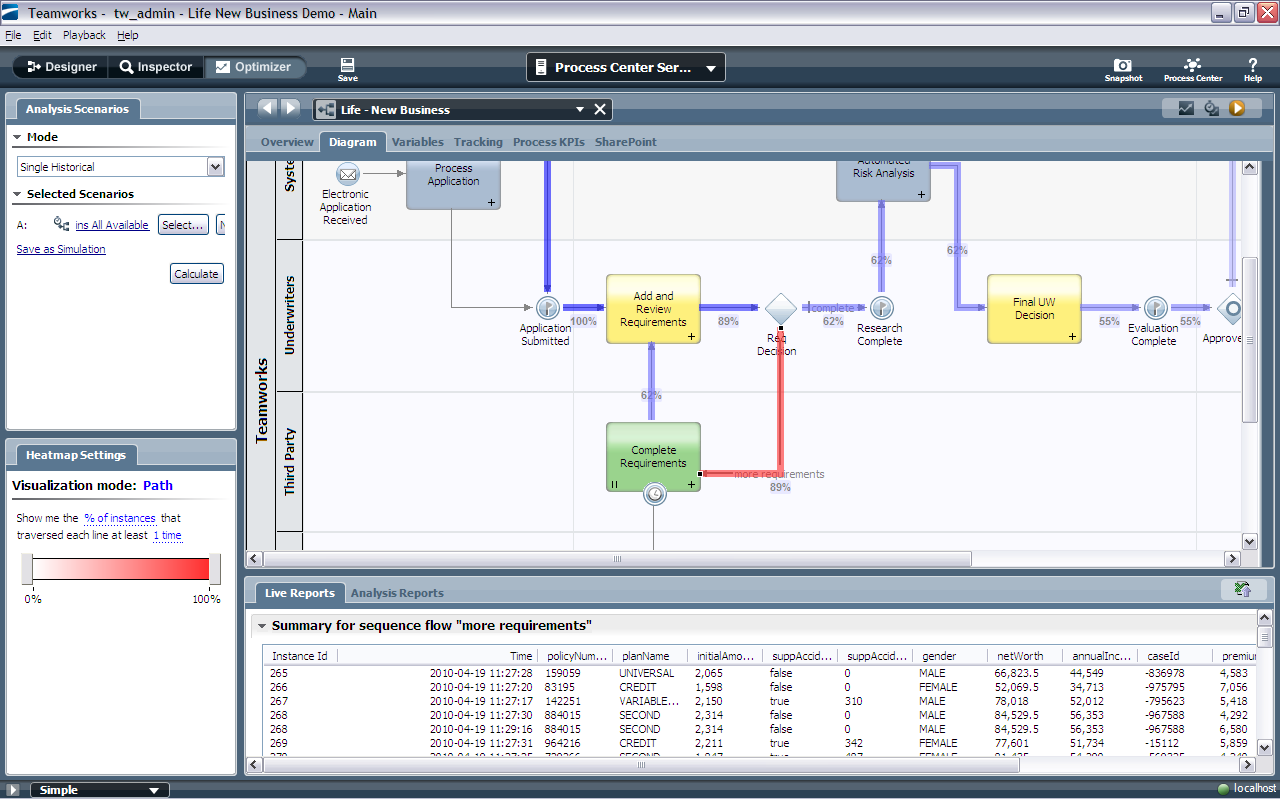Switch to the Overview tab
Screen dimensions: 1280x800
pyautogui.click(x=287, y=142)
